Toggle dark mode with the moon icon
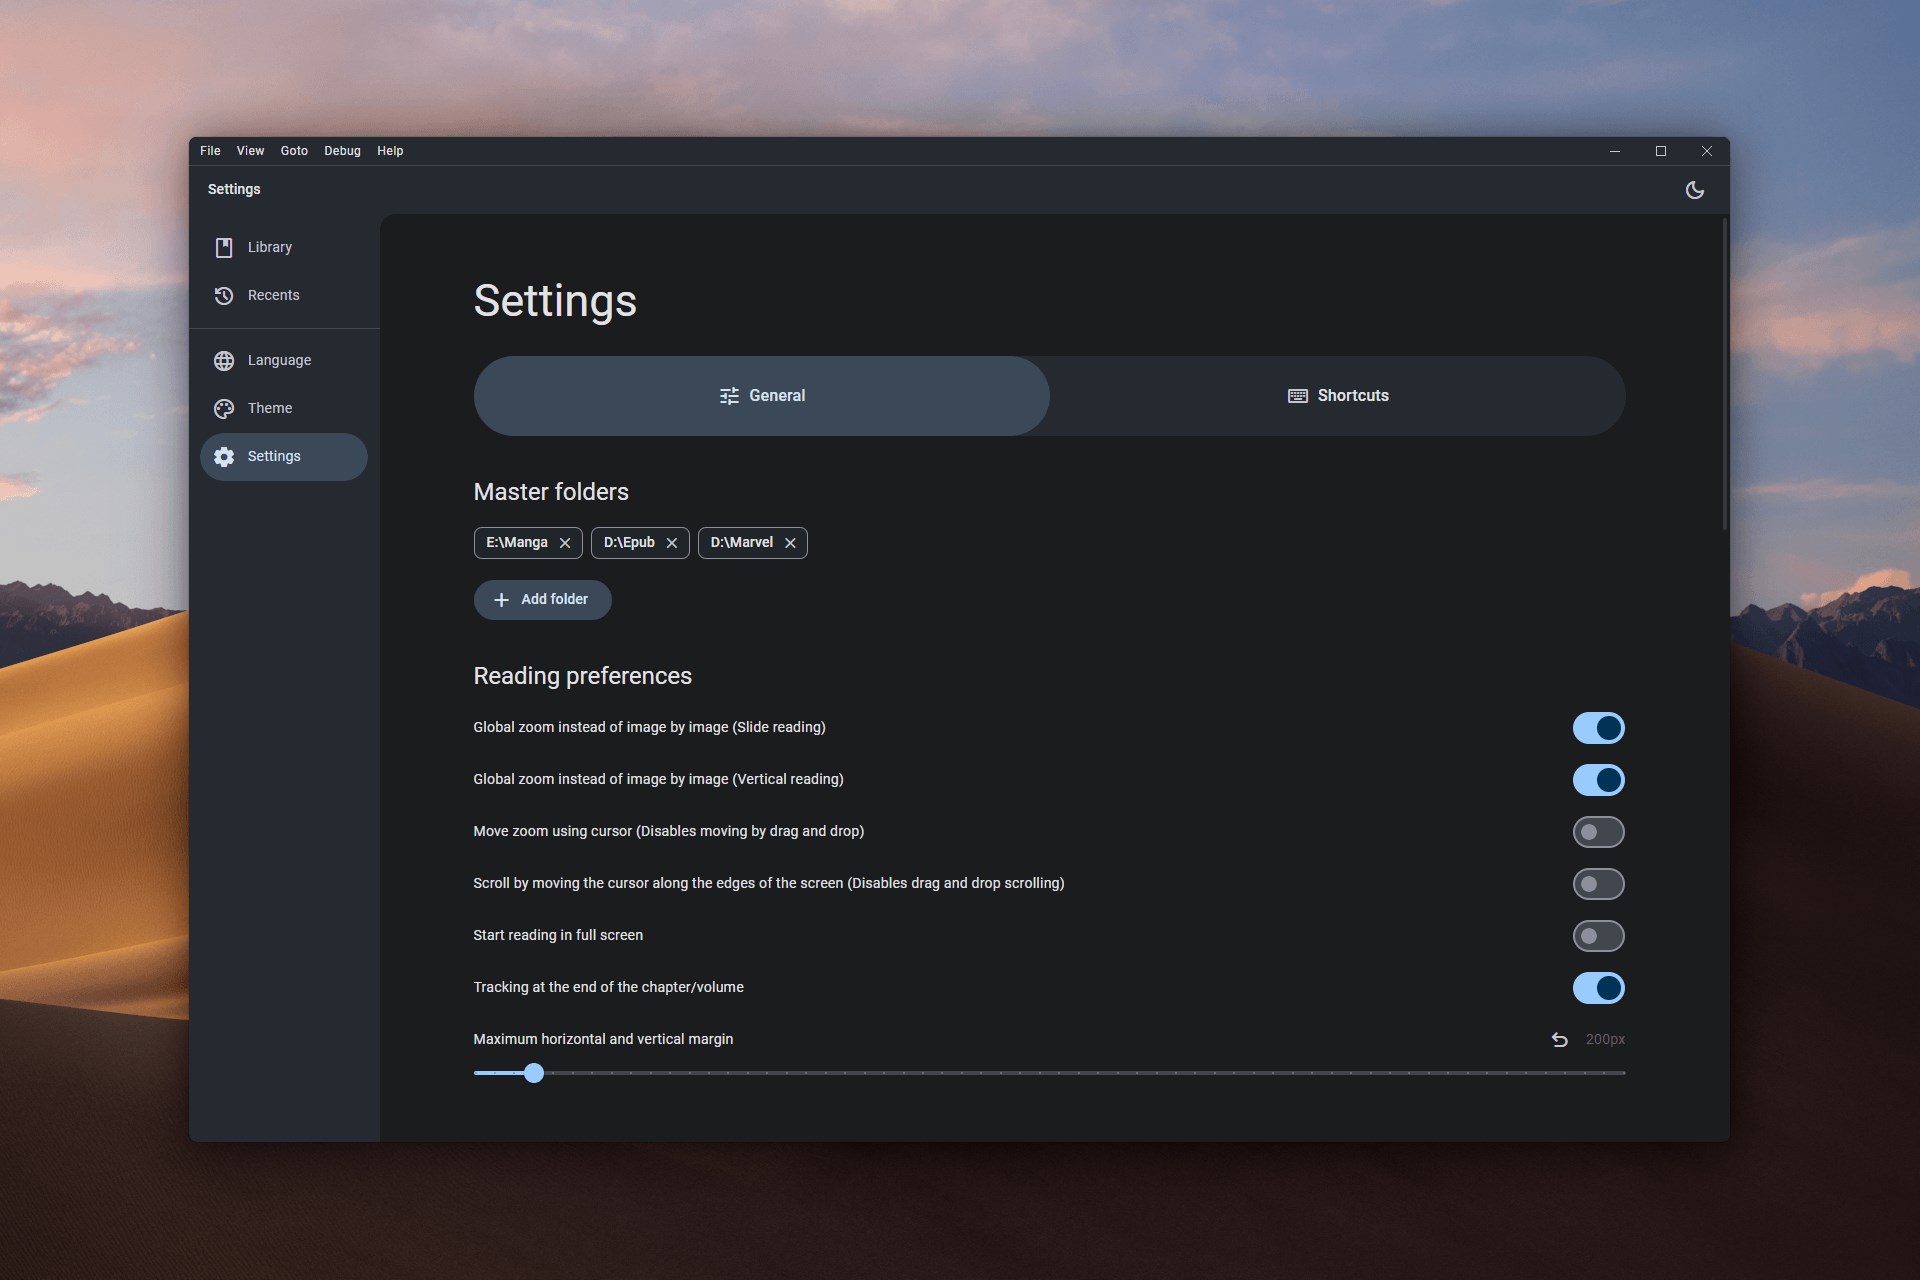 pos(1694,190)
